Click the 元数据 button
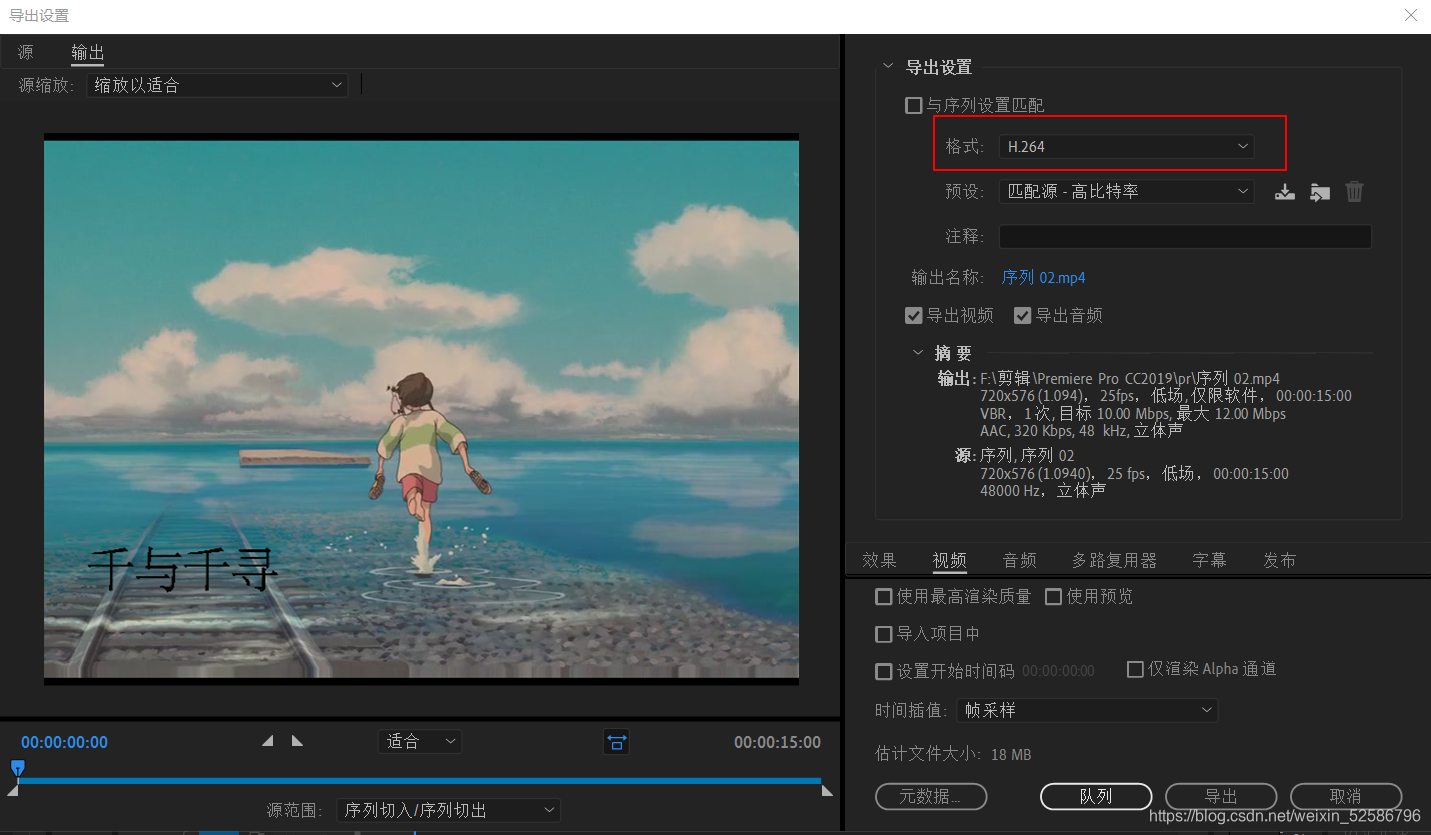 pos(931,796)
